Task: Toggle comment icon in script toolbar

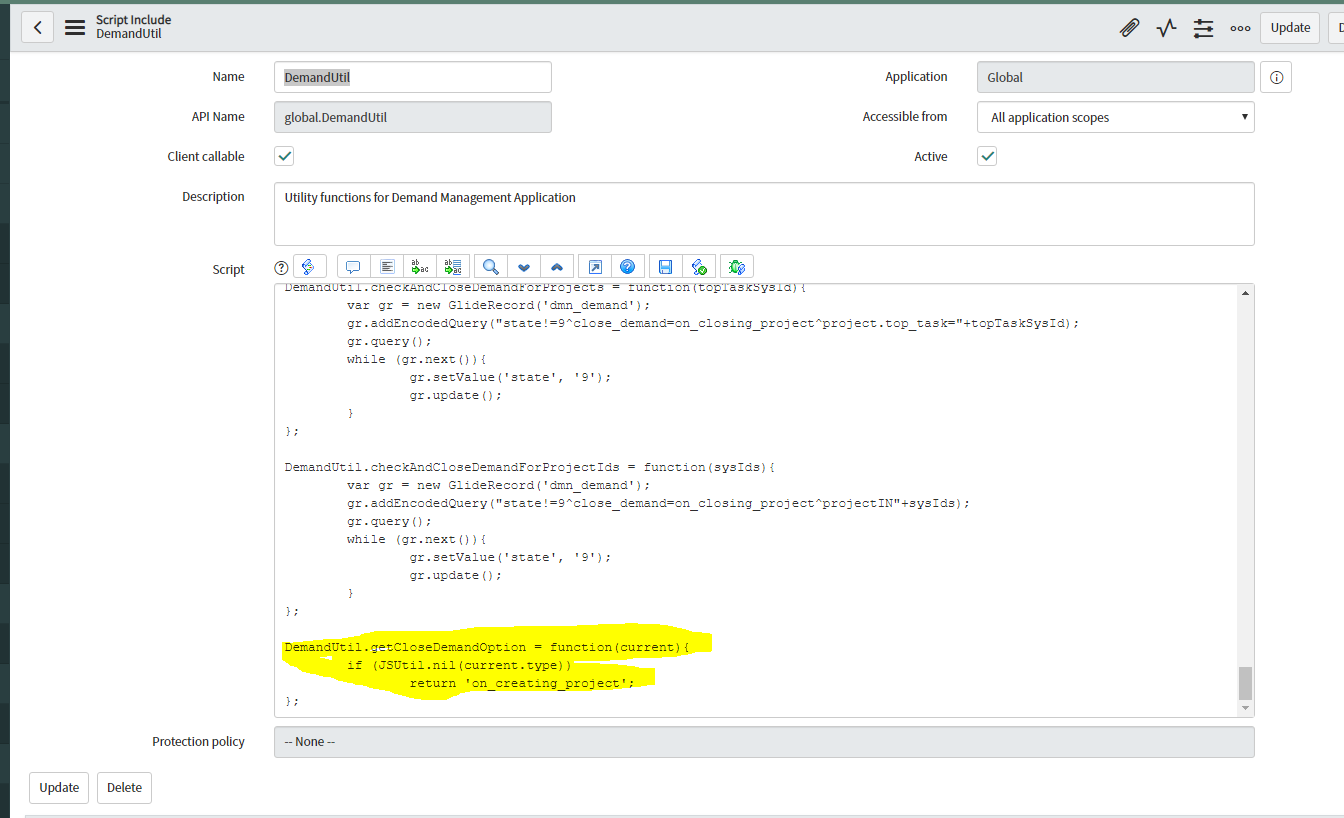Action: [353, 267]
